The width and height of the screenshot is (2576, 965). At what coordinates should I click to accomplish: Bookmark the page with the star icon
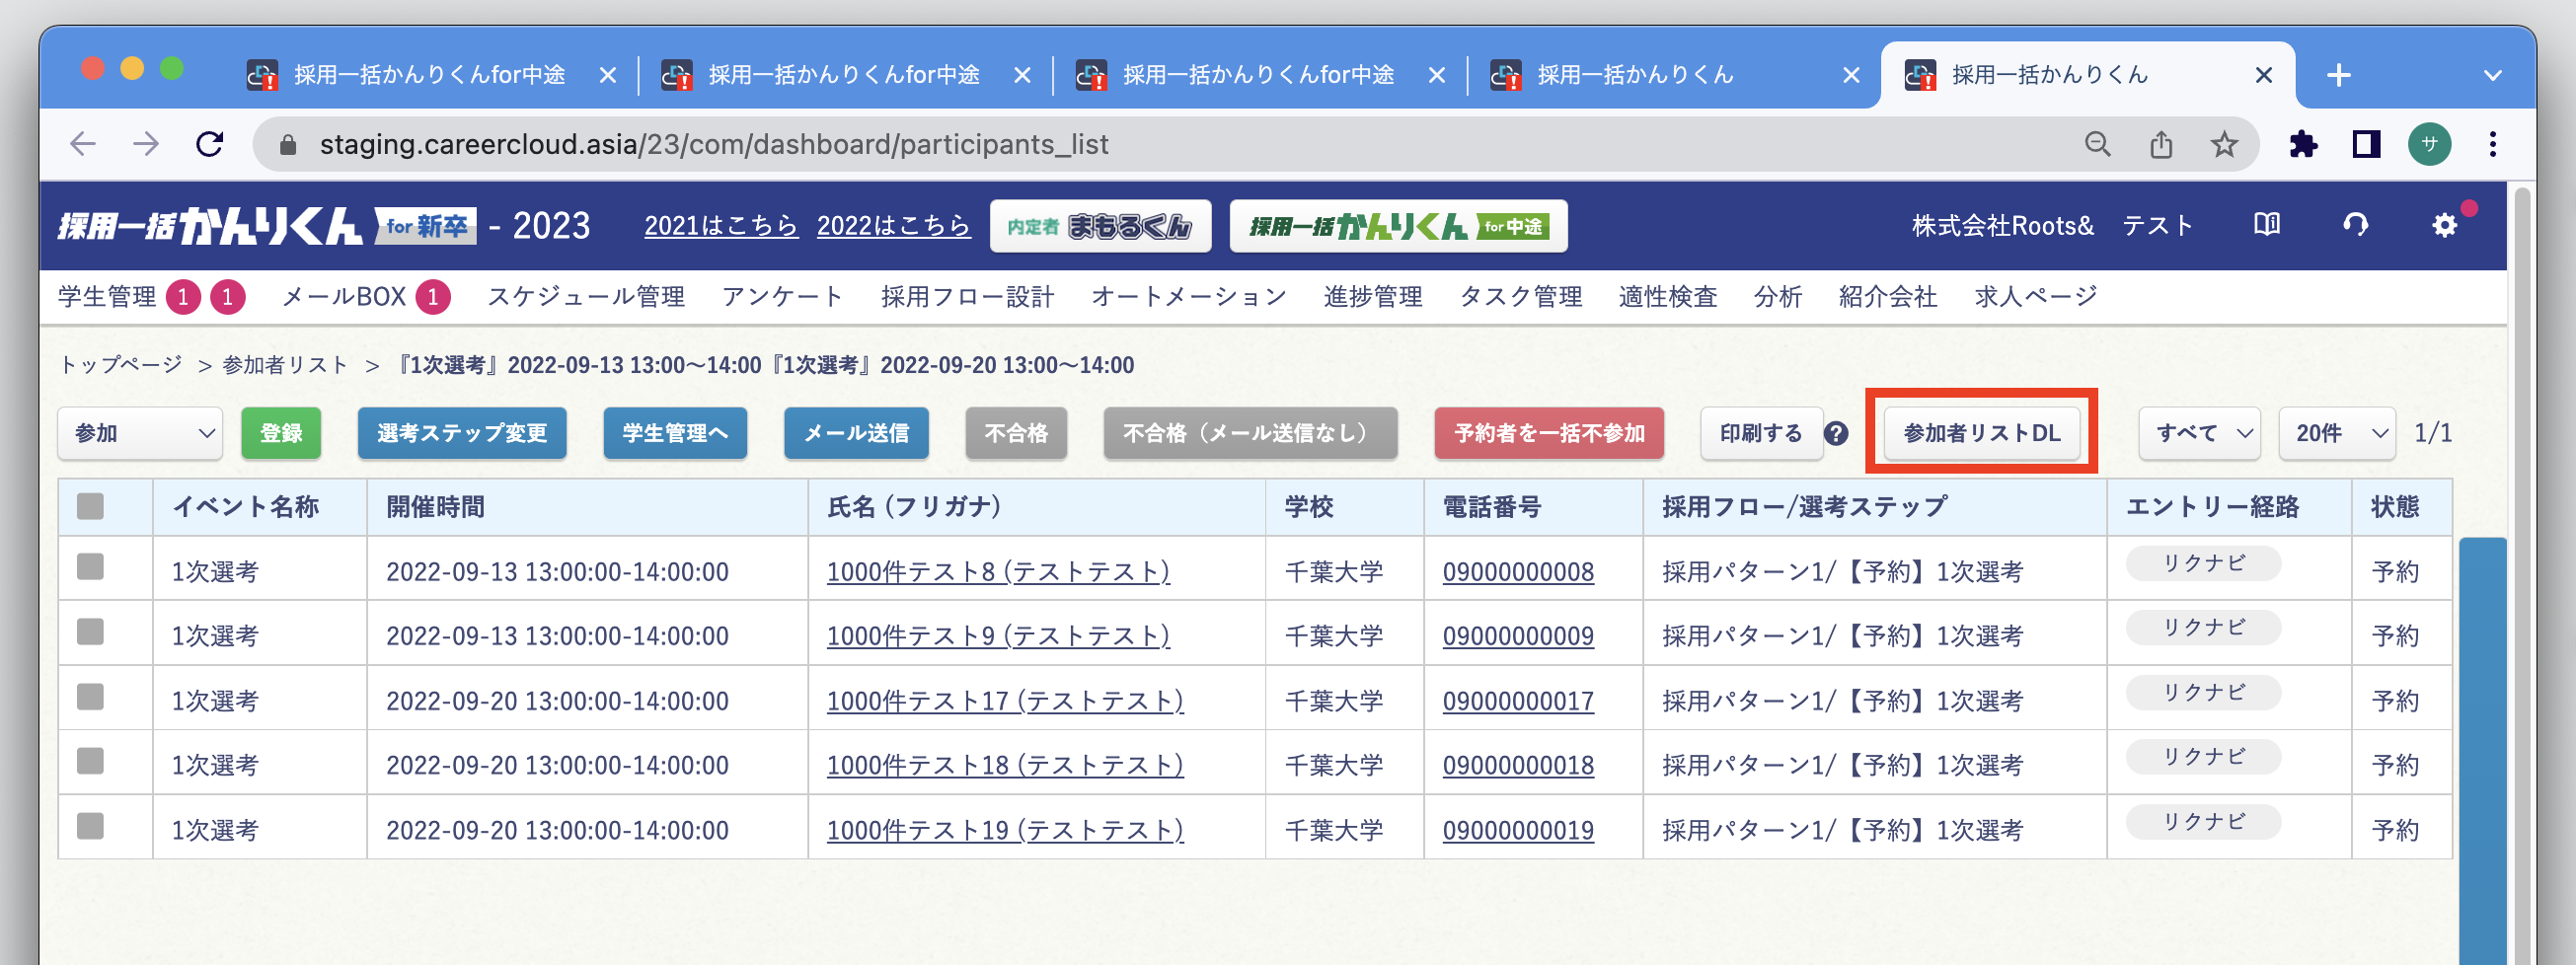[2222, 144]
